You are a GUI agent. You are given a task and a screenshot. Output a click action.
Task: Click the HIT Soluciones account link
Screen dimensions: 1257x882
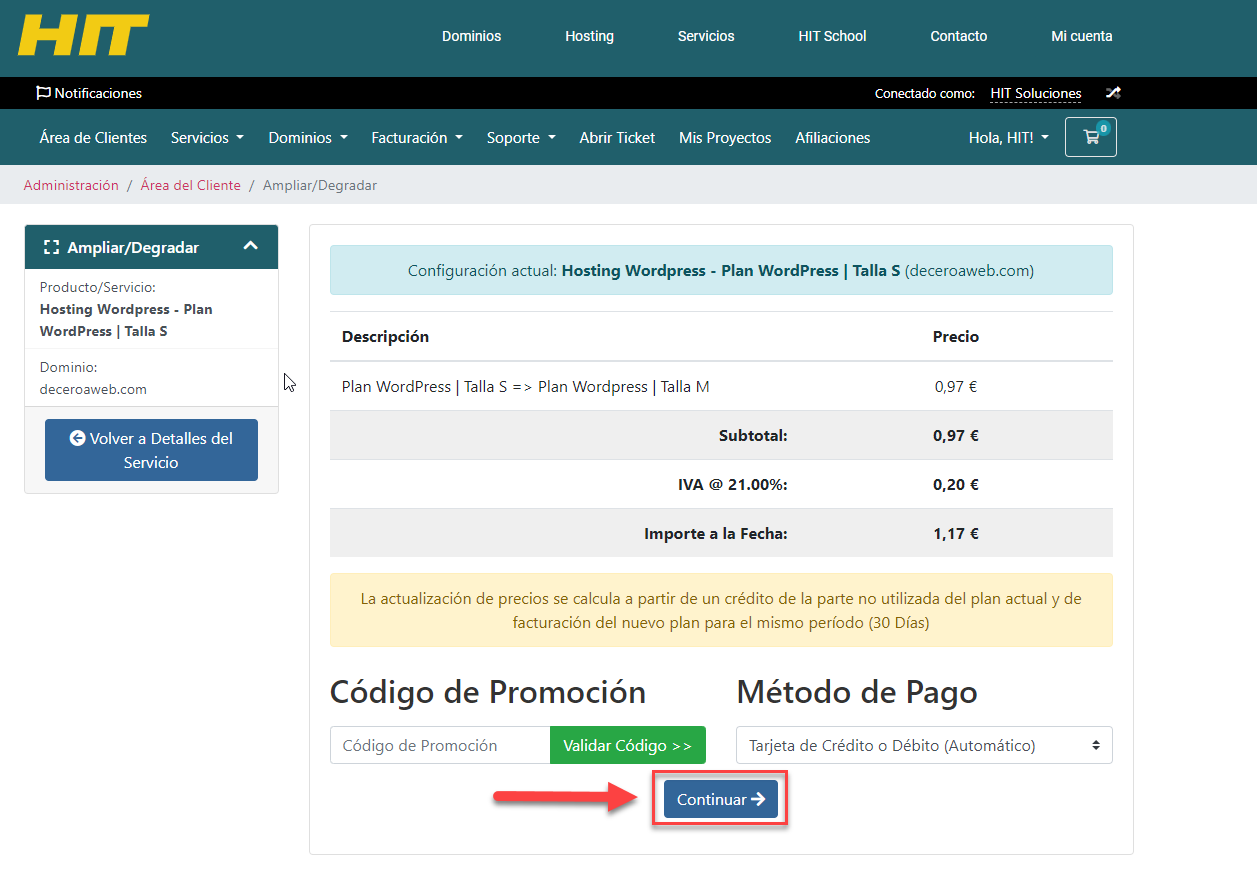1036,93
